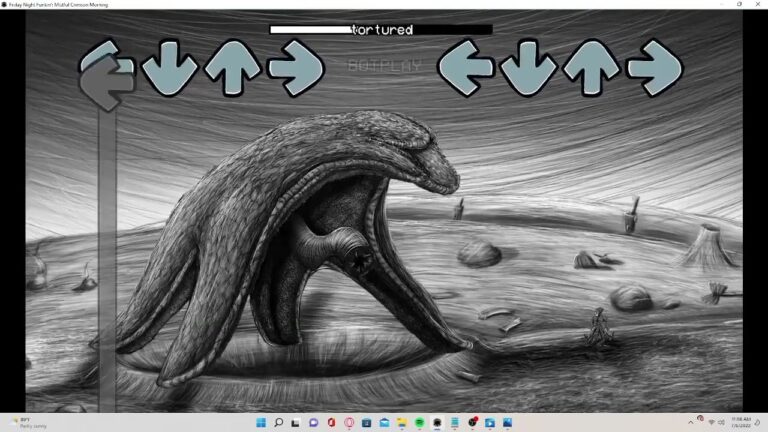Open the Wi-Fi network flyout

711,422
